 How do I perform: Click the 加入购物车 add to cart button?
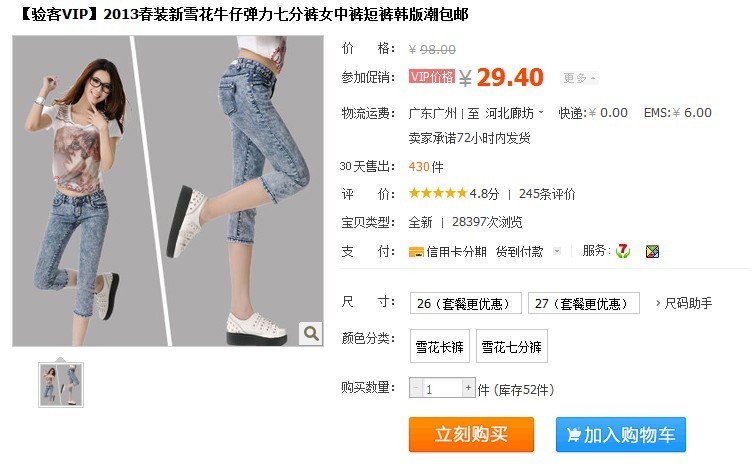pos(621,434)
